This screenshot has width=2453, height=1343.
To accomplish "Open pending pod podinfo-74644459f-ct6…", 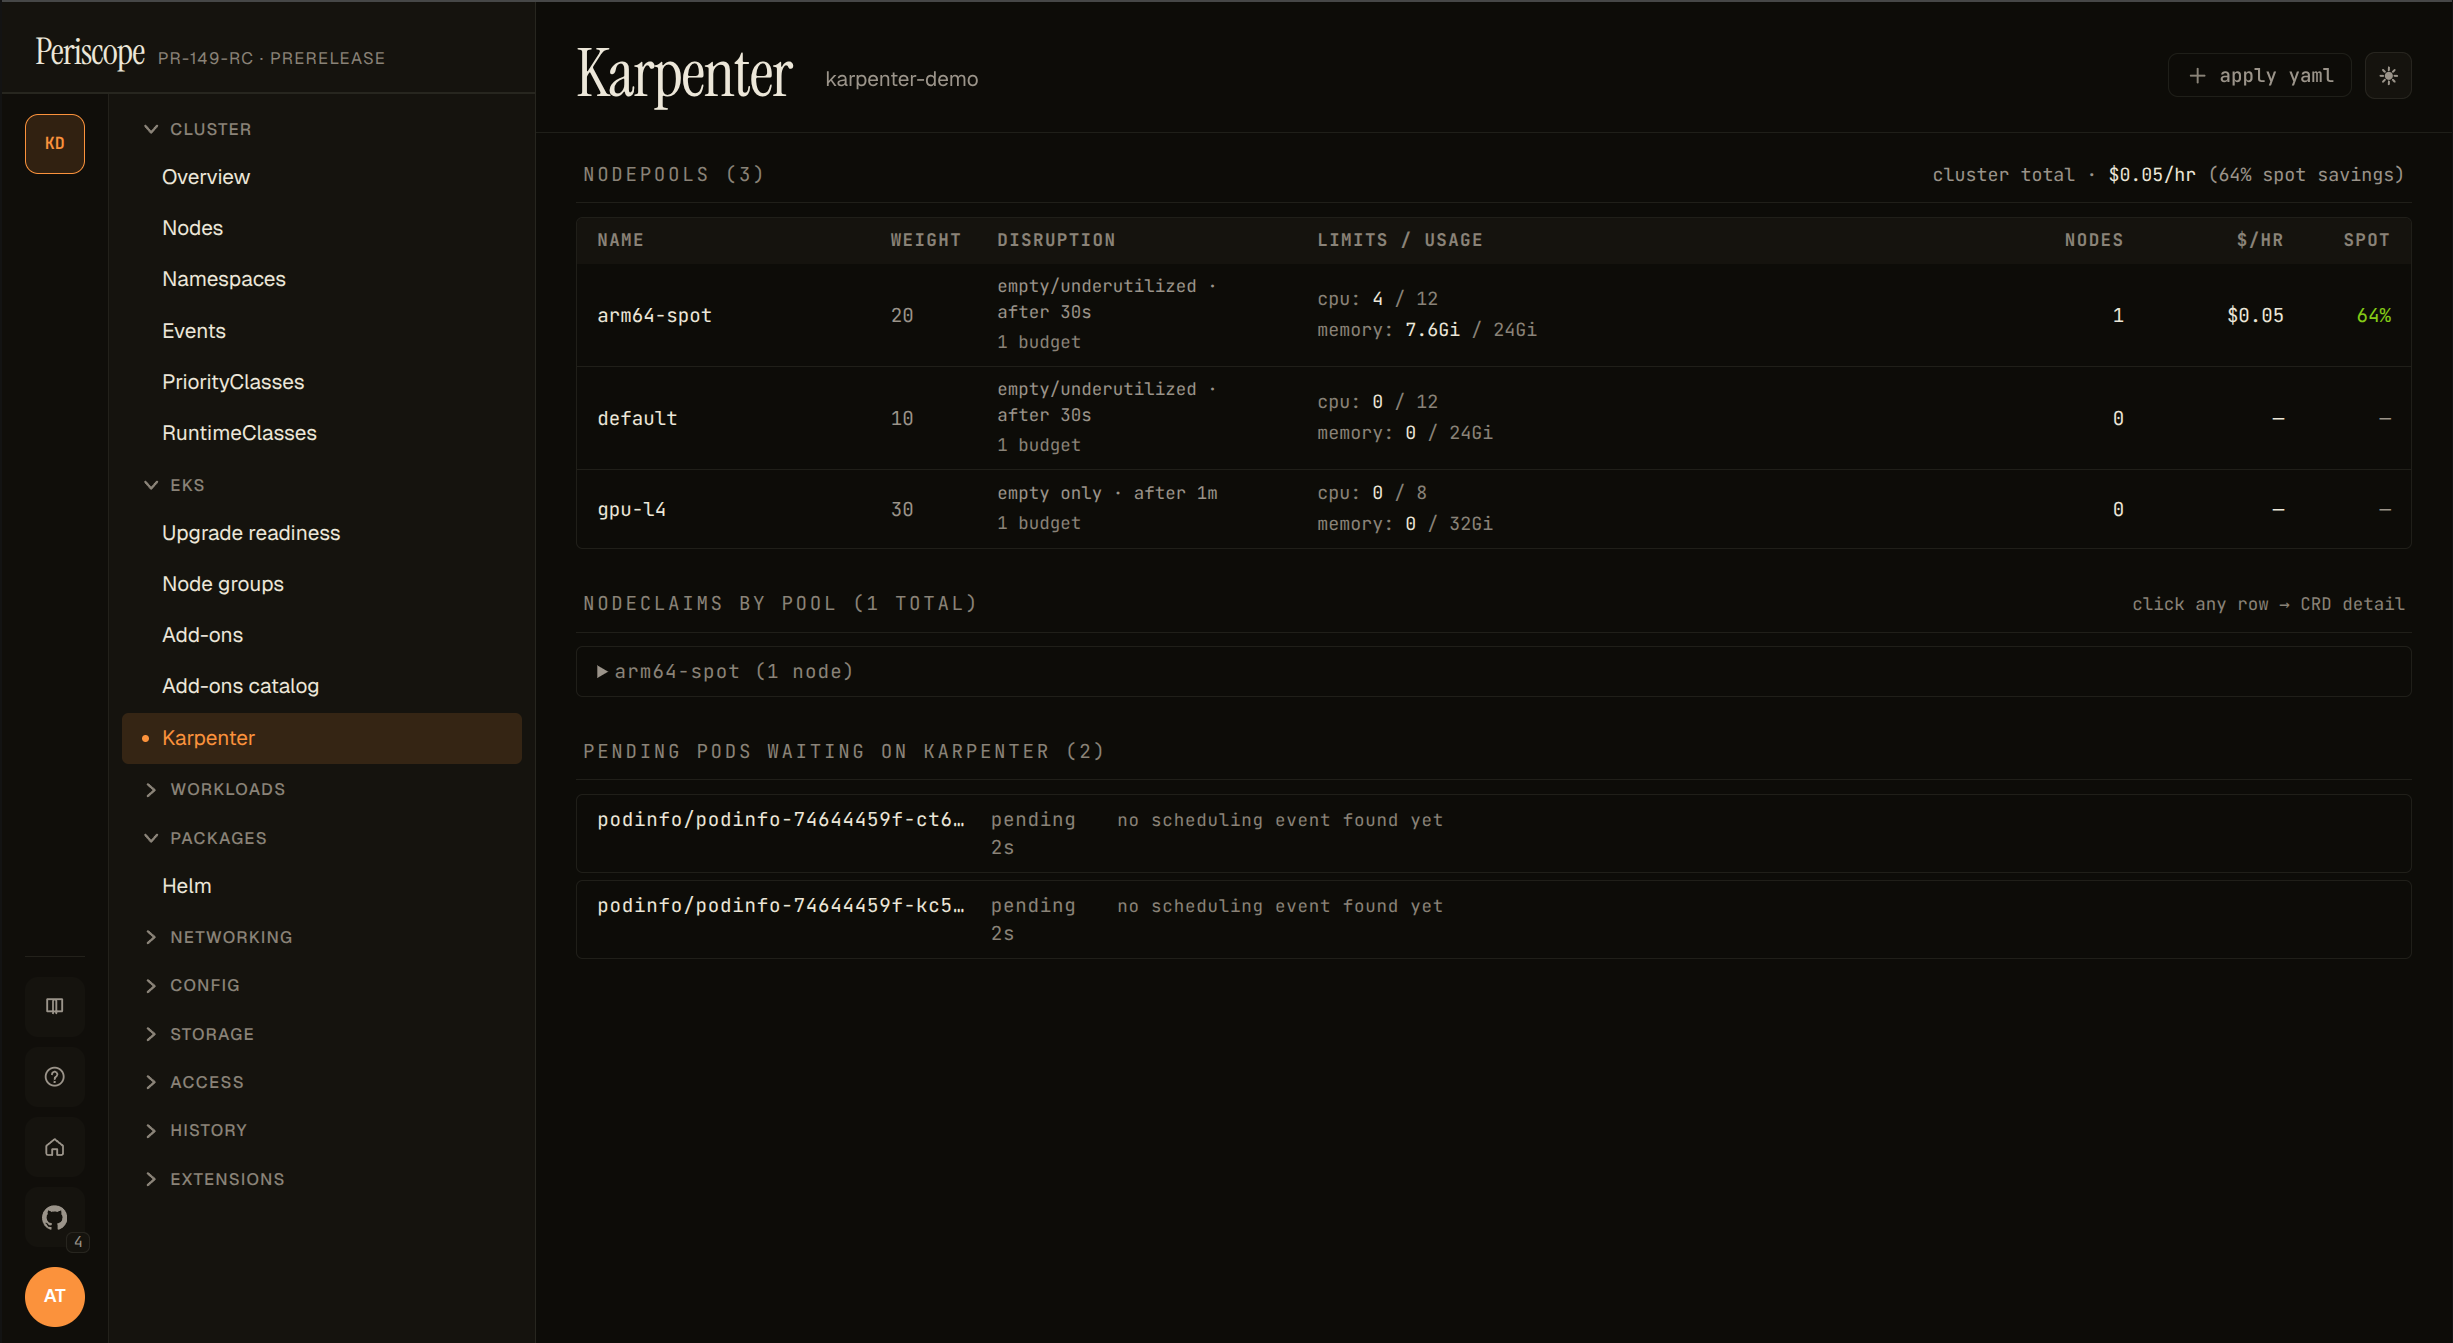I will pos(1493,833).
